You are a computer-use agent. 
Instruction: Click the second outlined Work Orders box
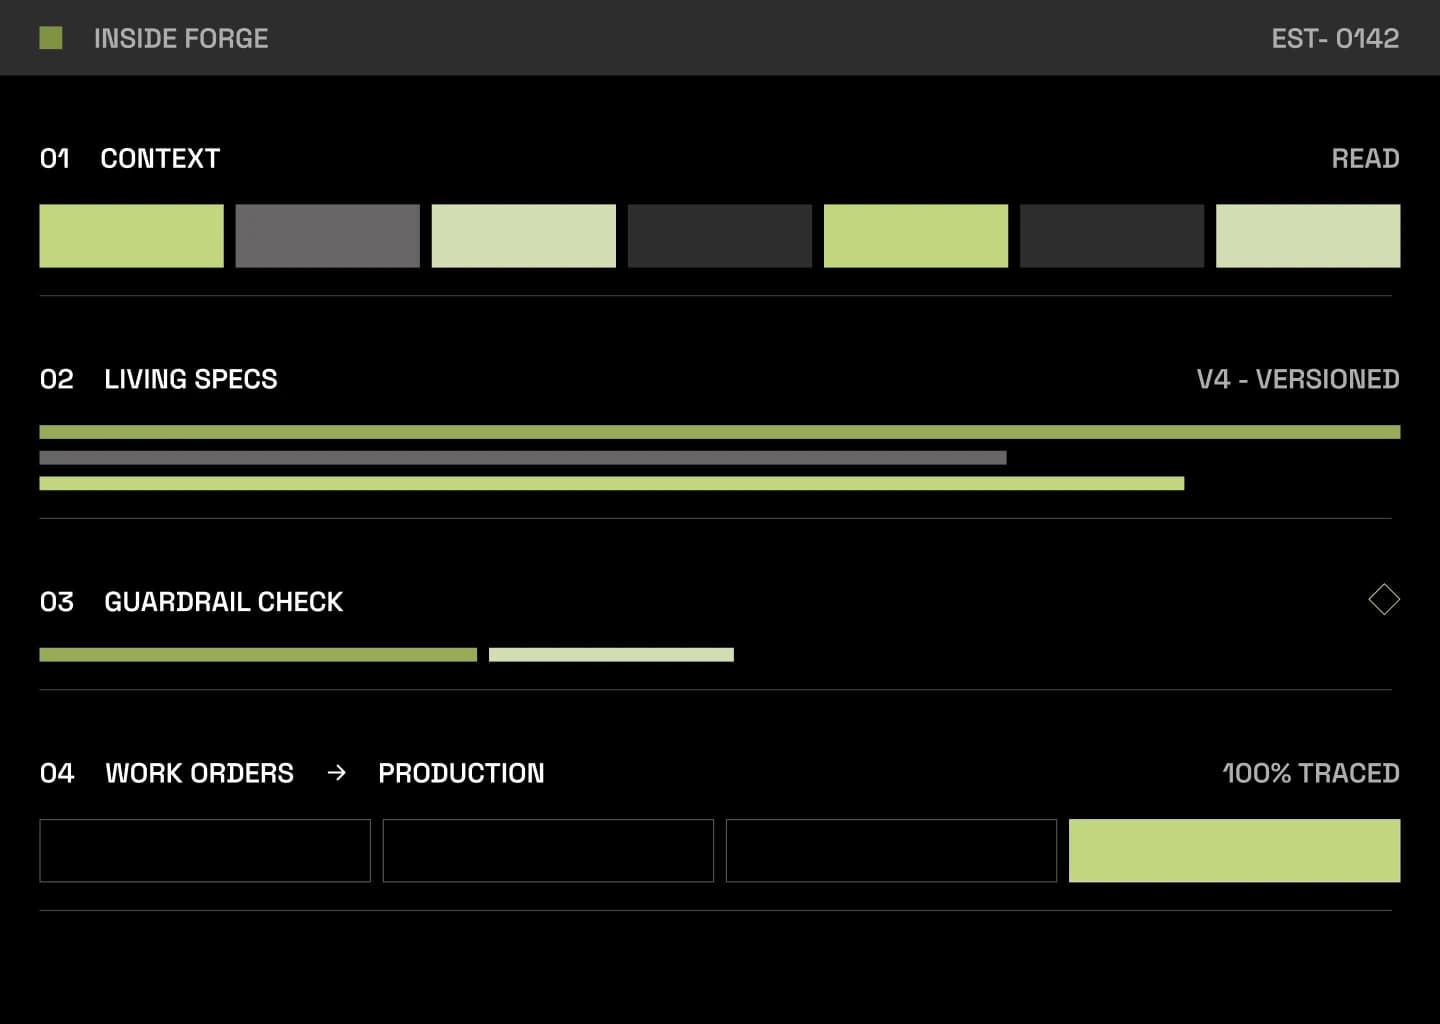[x=548, y=851]
